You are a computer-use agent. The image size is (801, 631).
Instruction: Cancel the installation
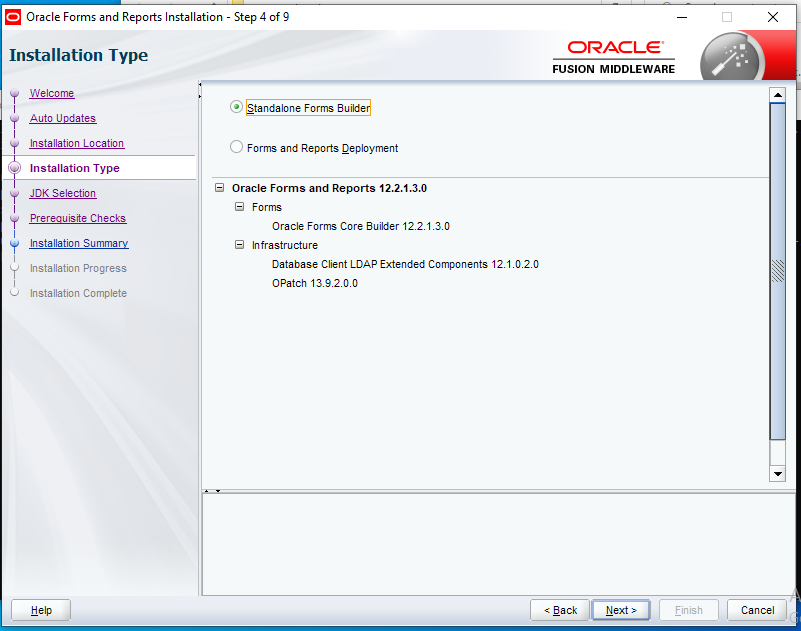pyautogui.click(x=757, y=610)
